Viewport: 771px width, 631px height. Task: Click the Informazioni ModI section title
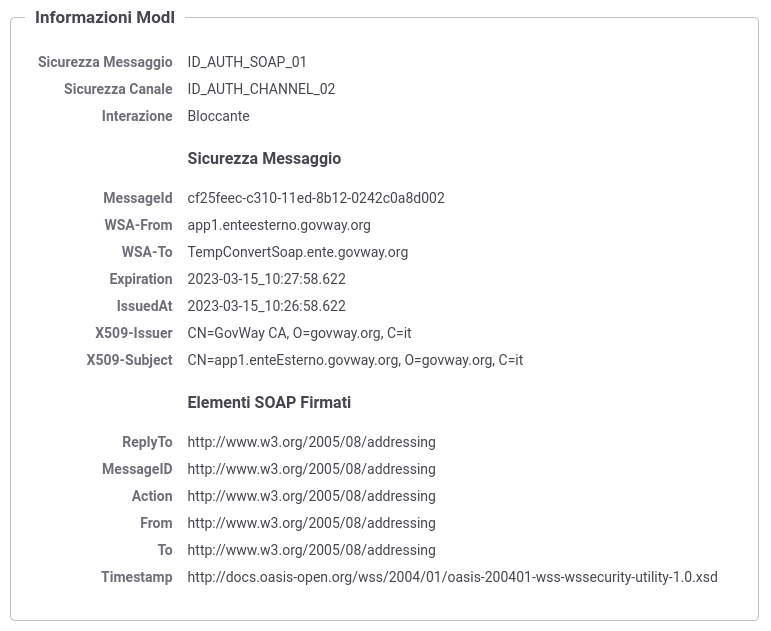[105, 17]
